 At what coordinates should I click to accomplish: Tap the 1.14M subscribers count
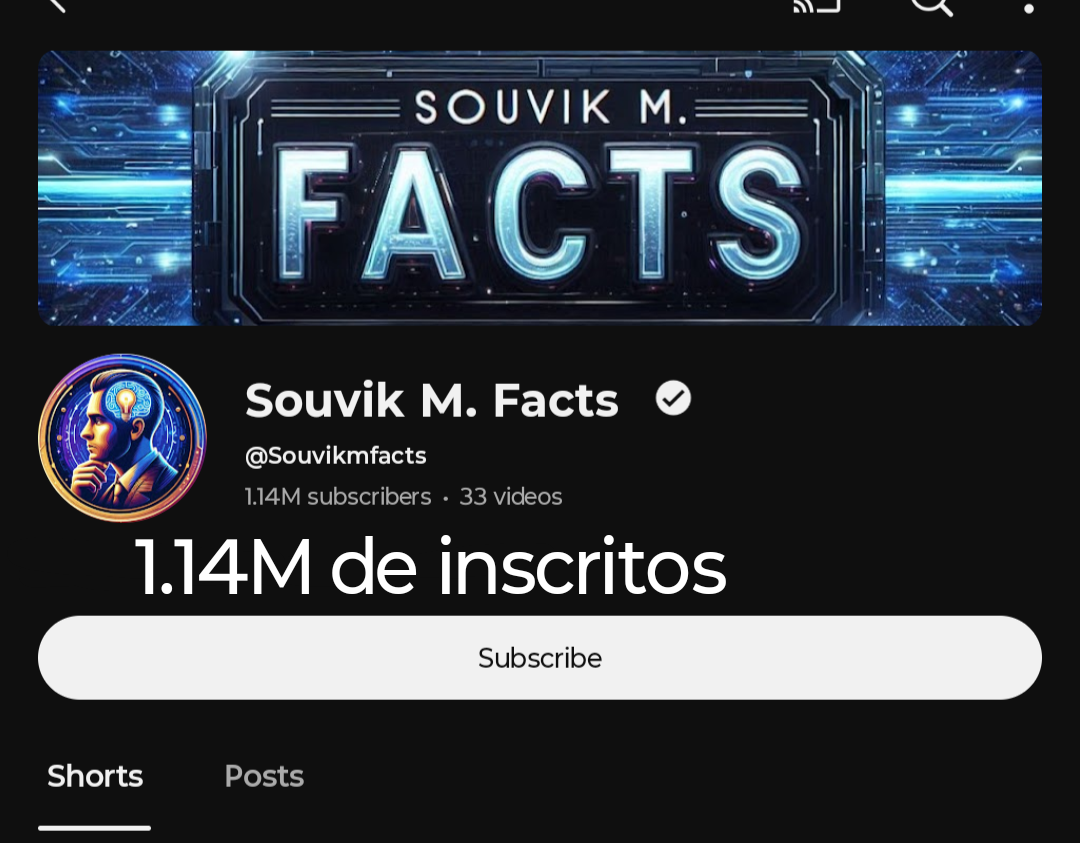click(338, 497)
